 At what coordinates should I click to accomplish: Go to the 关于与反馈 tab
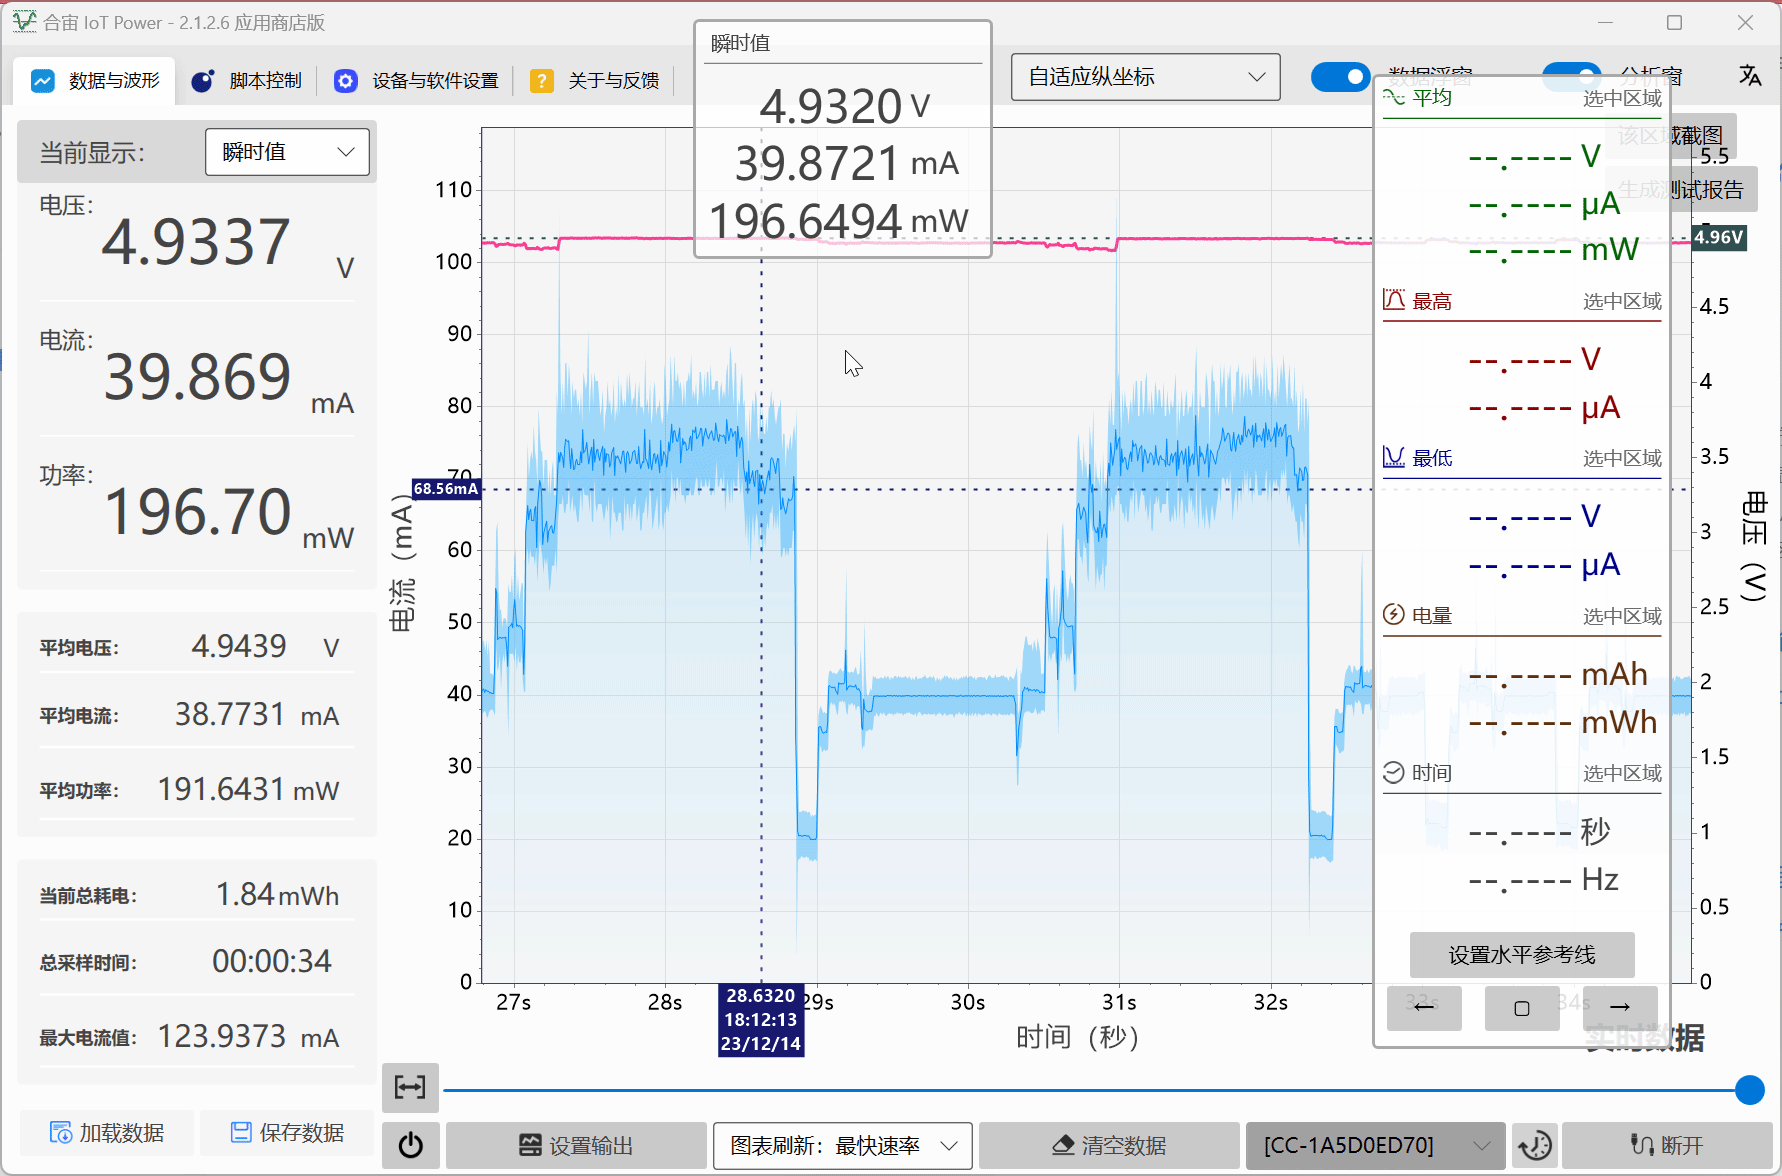595,81
